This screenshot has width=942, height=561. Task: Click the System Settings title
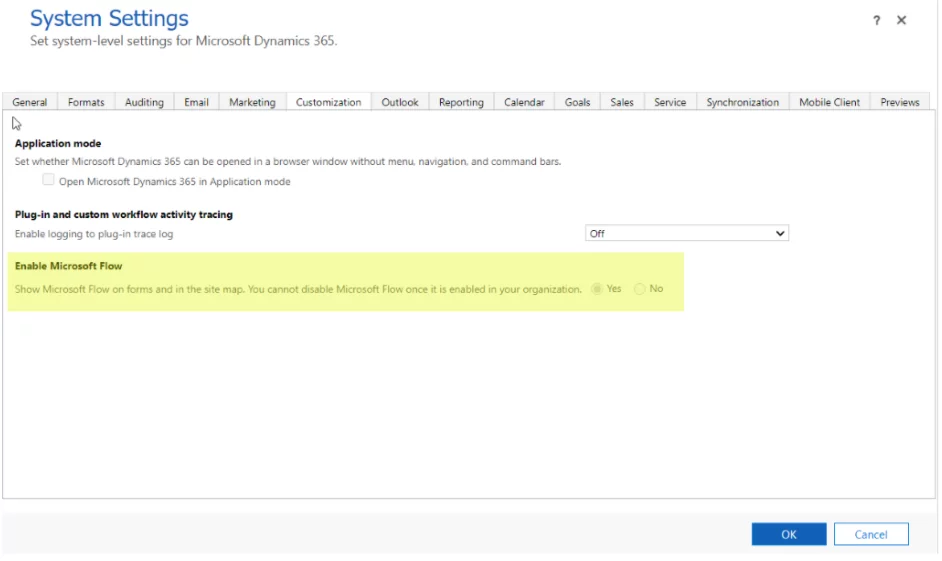pyautogui.click(x=109, y=19)
